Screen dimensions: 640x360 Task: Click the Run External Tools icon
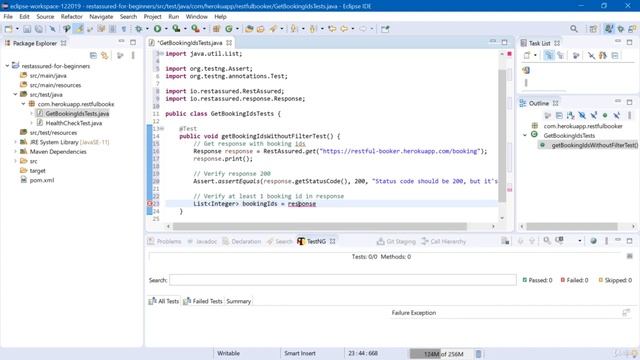click(x=196, y=29)
